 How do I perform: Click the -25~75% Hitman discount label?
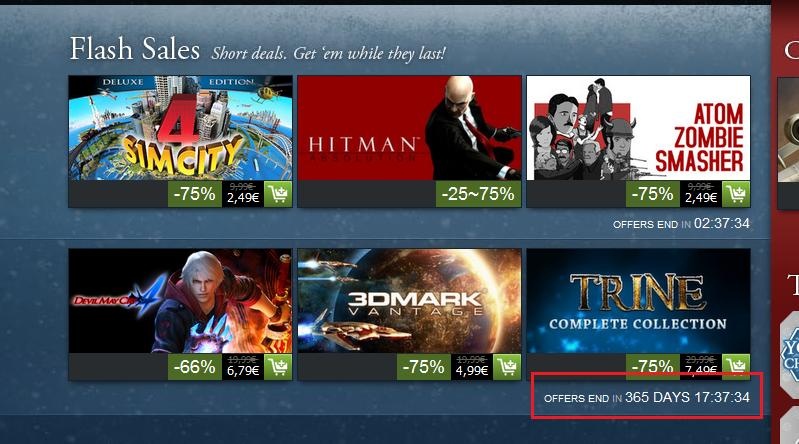tap(478, 194)
